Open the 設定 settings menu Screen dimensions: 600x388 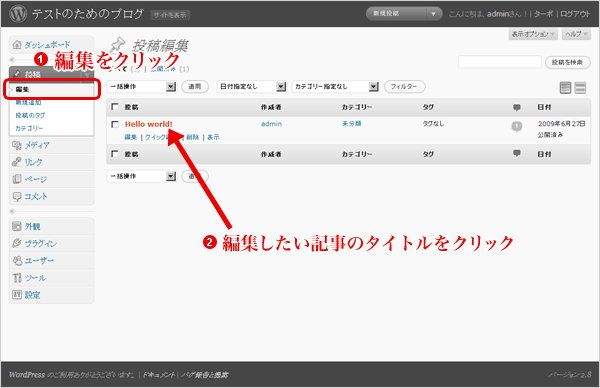(x=33, y=295)
